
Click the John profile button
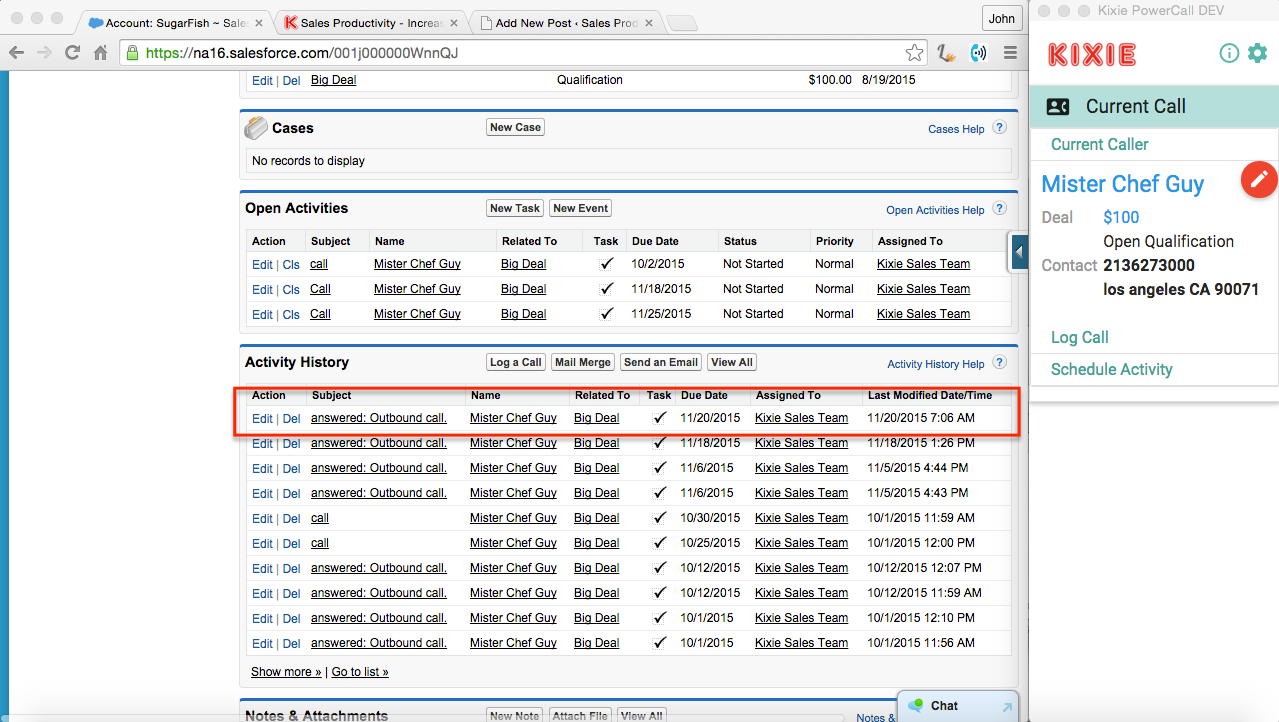click(x=1001, y=18)
